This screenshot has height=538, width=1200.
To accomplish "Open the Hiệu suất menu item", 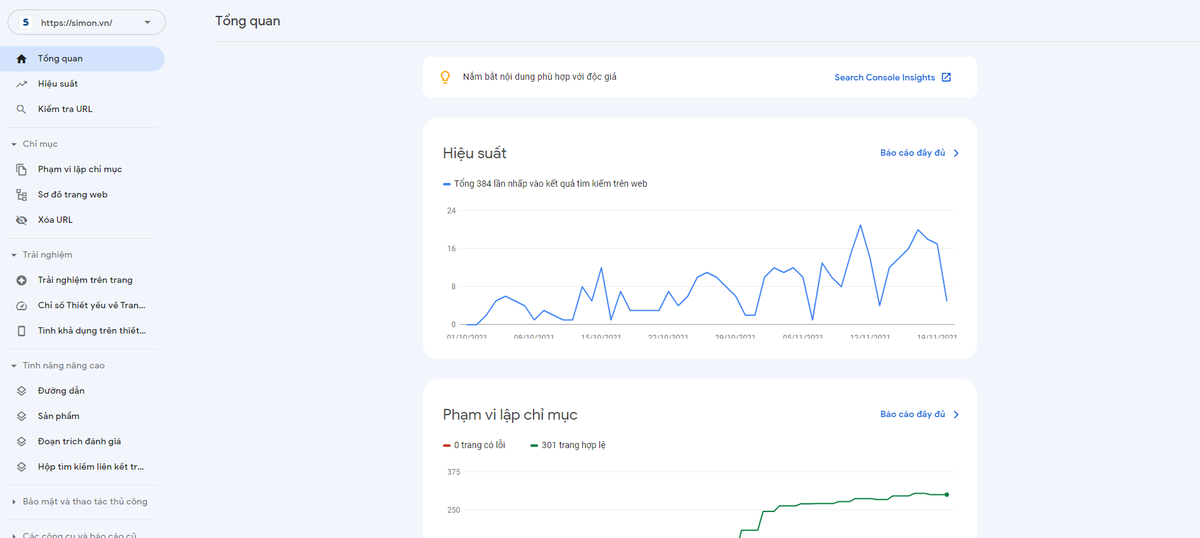I will 82,84.
